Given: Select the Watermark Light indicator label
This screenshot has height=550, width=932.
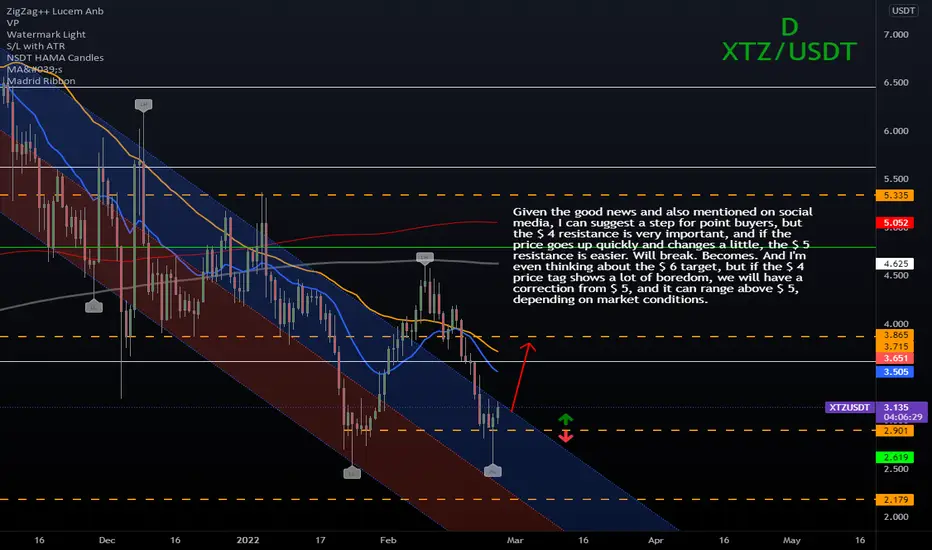Looking at the screenshot, I should [46, 34].
